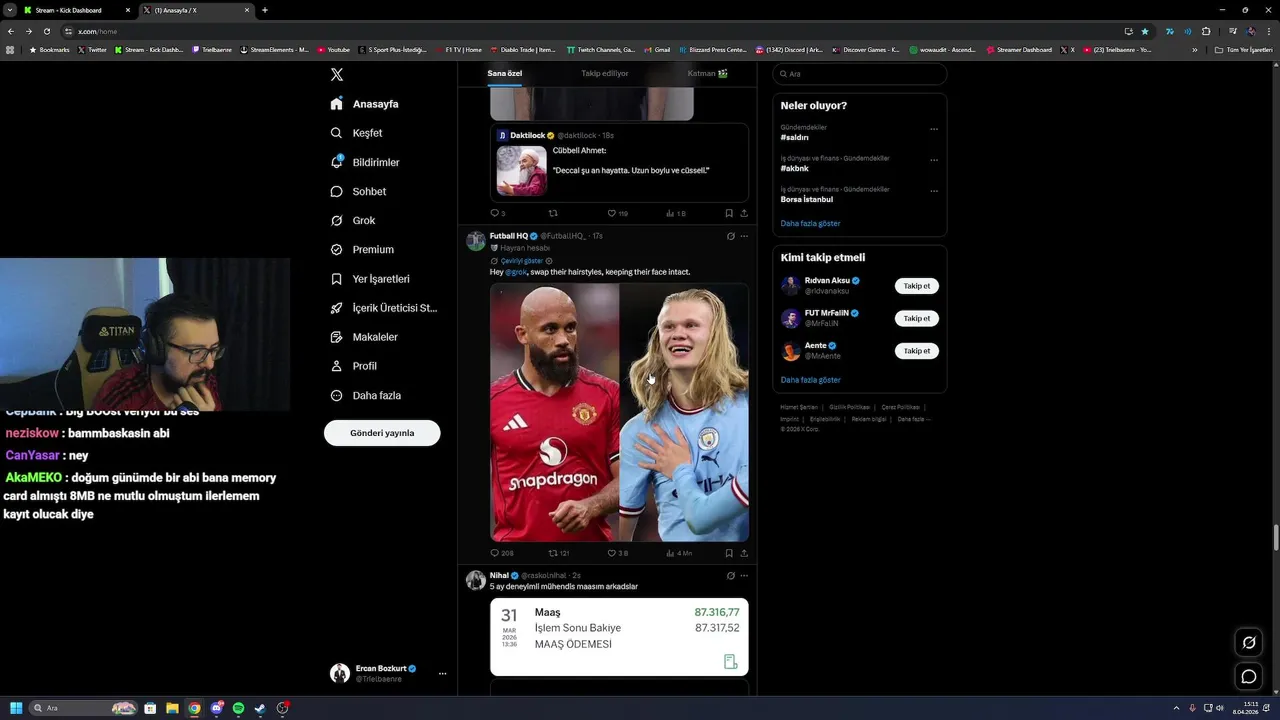Viewport: 1280px width, 720px height.
Task: Open Futball HQ profile avatar
Action: [476, 240]
